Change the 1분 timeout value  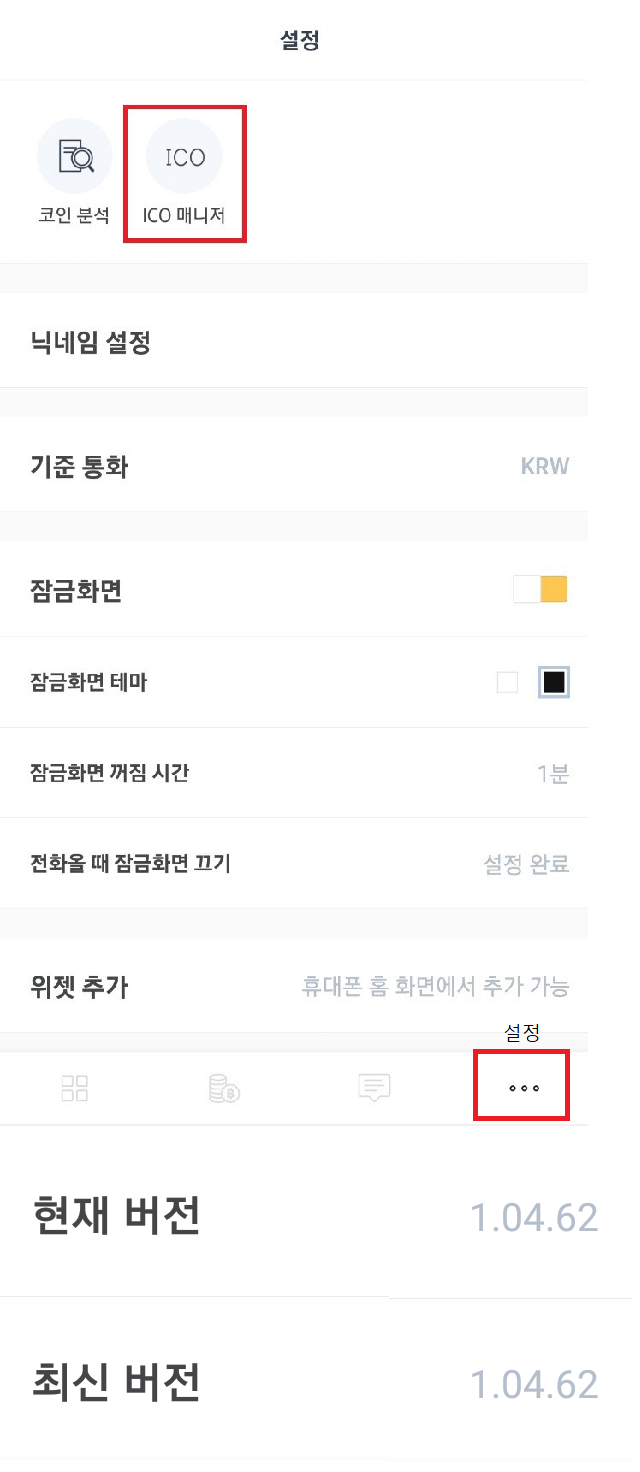pos(552,774)
